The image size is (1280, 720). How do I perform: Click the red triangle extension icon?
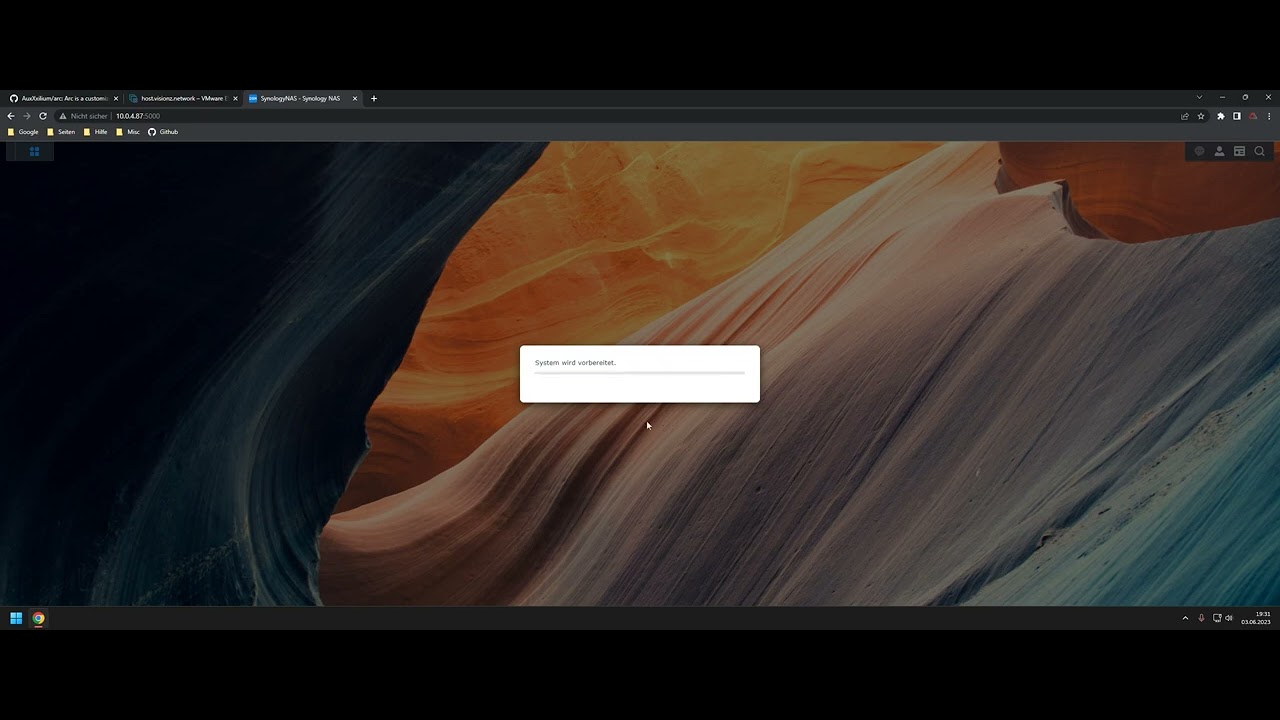point(1253,116)
